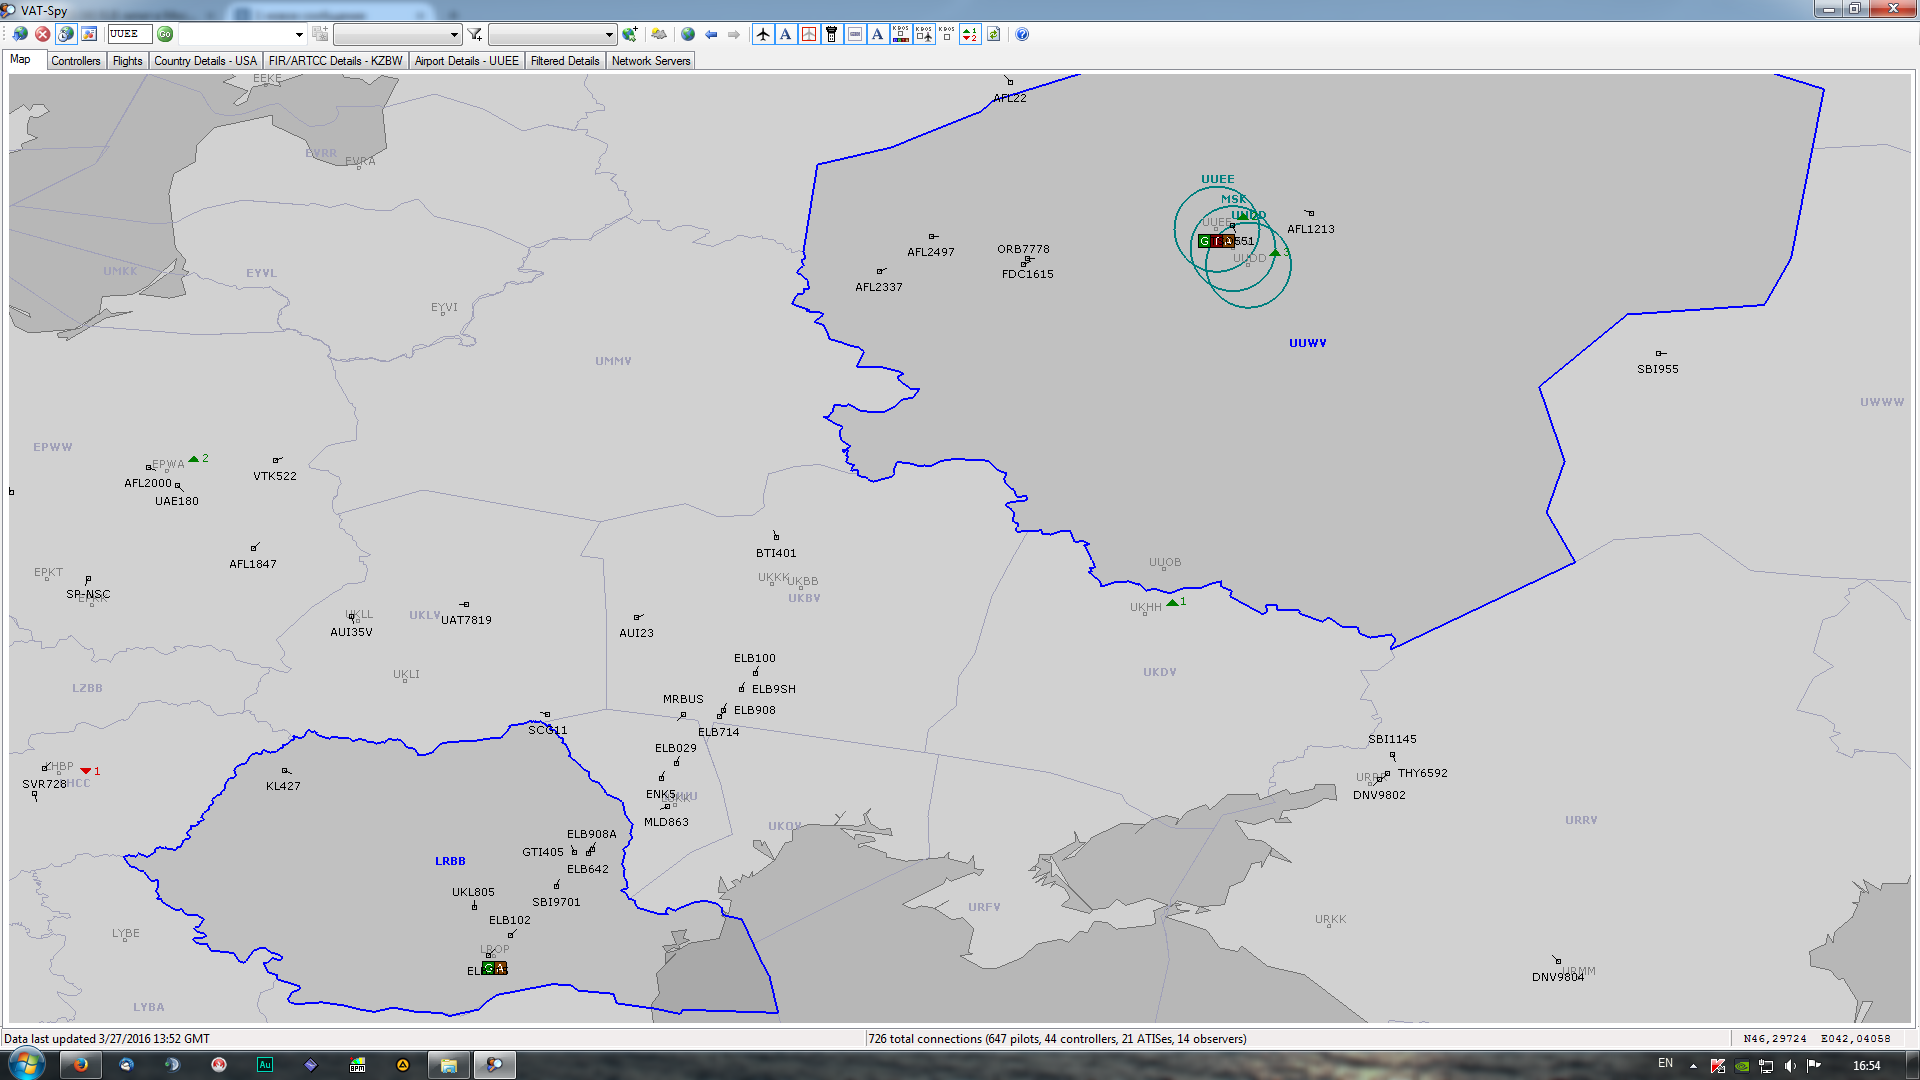Open the Windows Start menu
1920x1080 pixels.
point(26,1064)
